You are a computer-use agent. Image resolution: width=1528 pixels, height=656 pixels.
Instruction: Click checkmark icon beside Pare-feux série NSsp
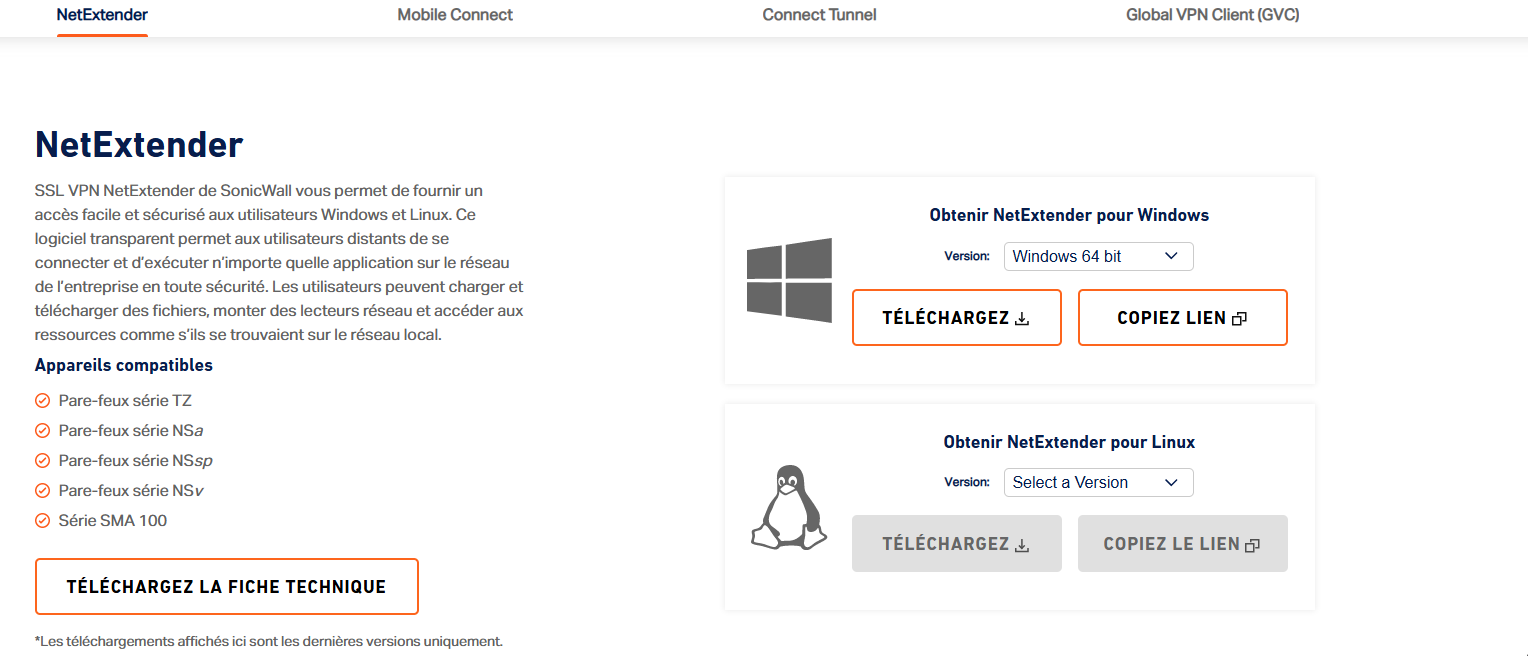tap(43, 461)
